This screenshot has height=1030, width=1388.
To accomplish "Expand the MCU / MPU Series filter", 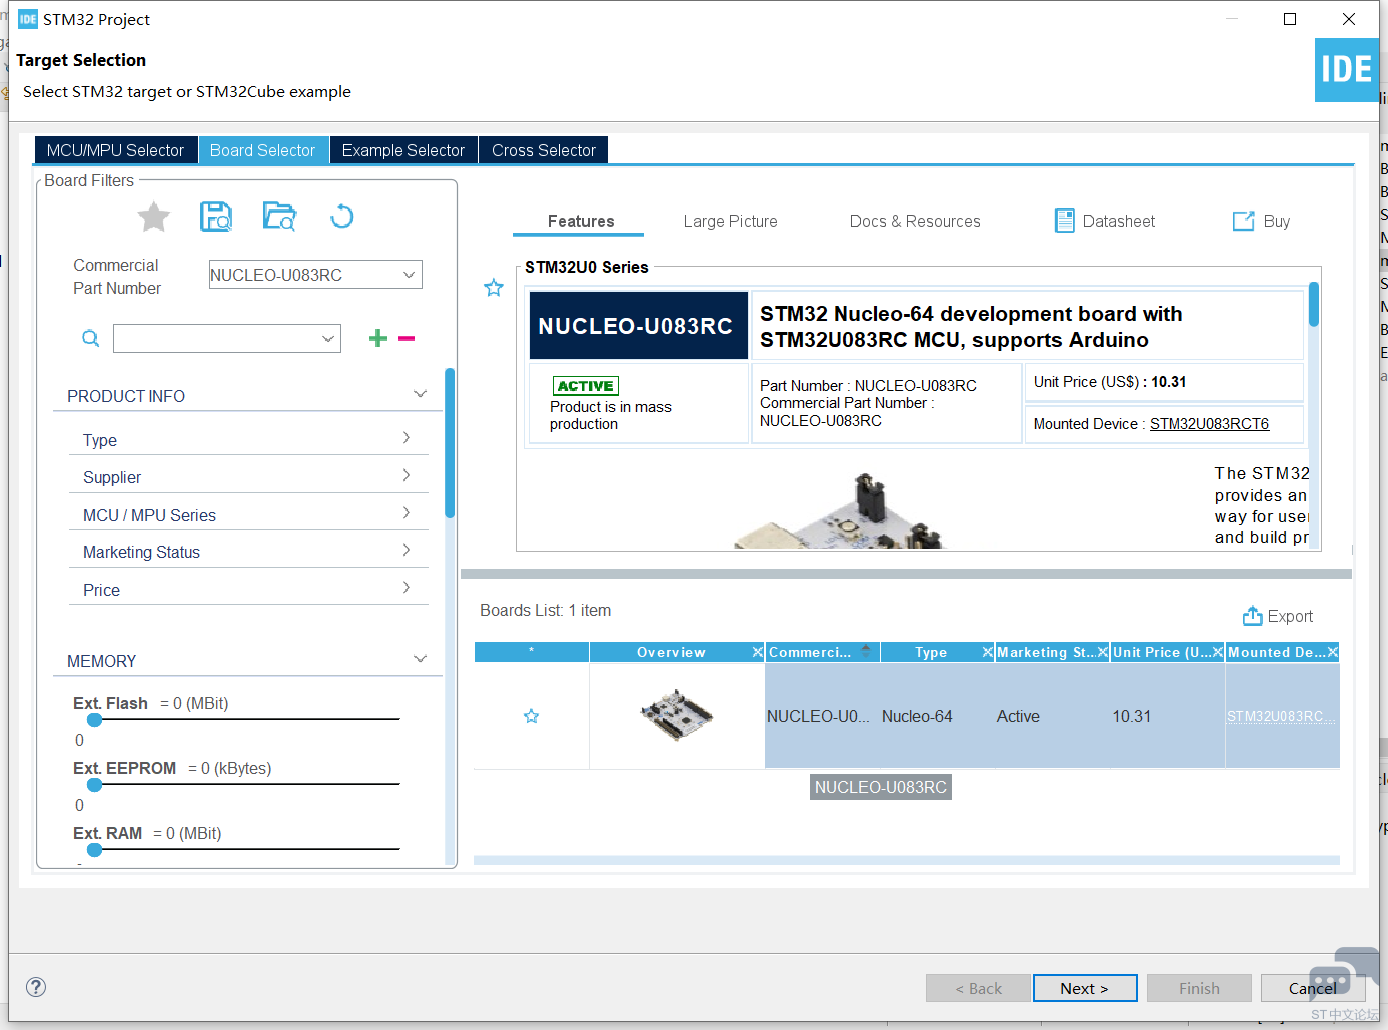I will pyautogui.click(x=406, y=512).
